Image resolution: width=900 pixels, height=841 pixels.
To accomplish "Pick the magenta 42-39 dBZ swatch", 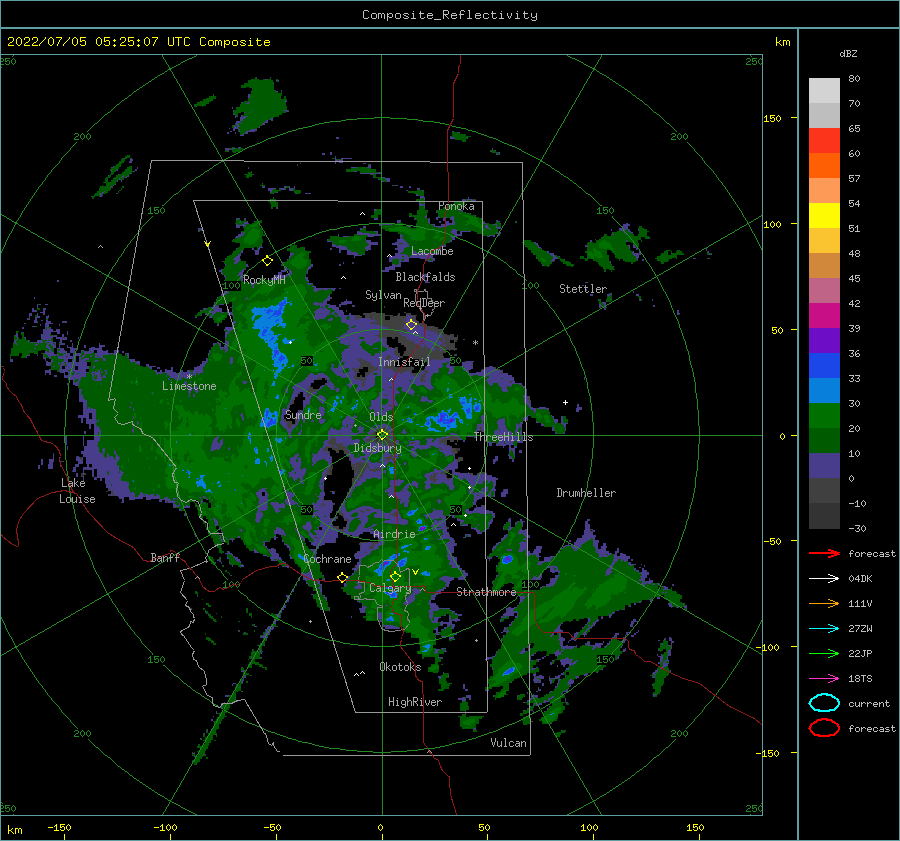I will (824, 316).
